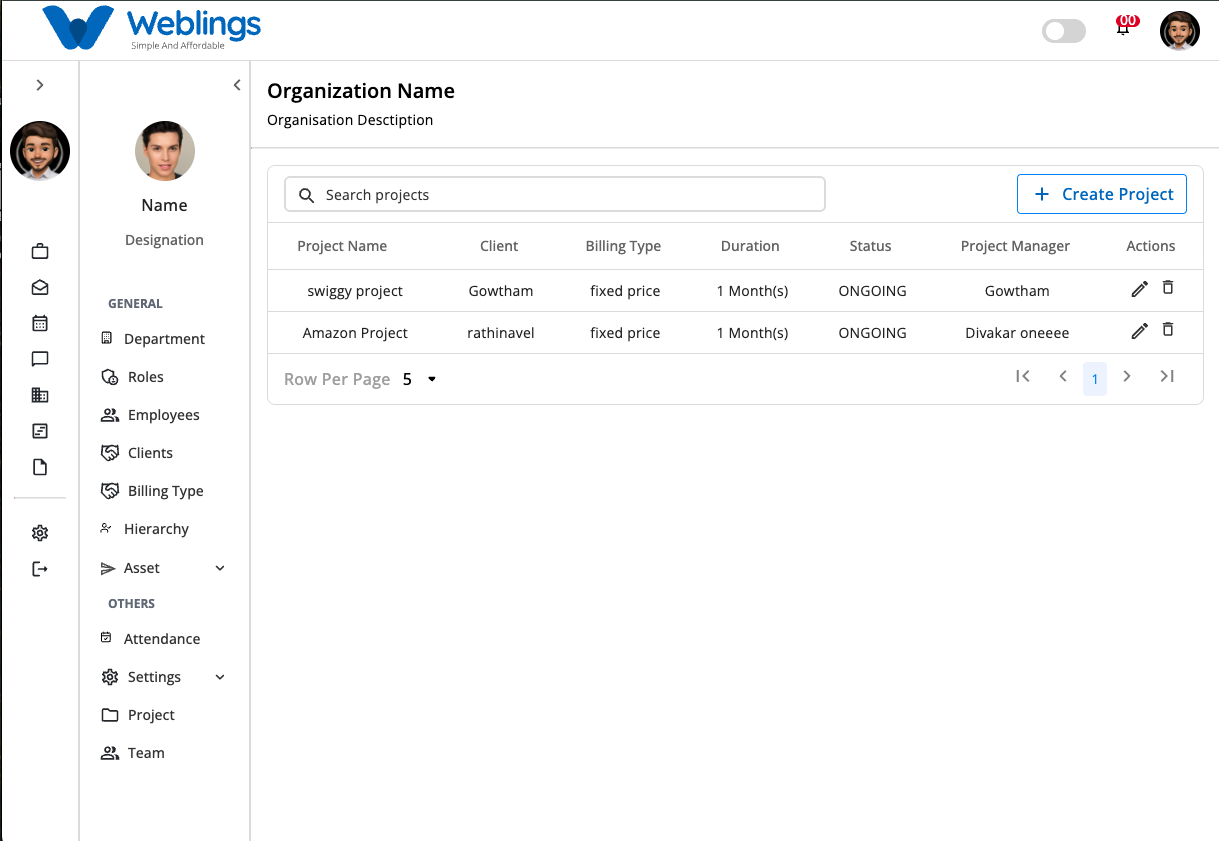This screenshot has width=1219, height=841.
Task: Click the logout icon in left rail
Action: [40, 569]
